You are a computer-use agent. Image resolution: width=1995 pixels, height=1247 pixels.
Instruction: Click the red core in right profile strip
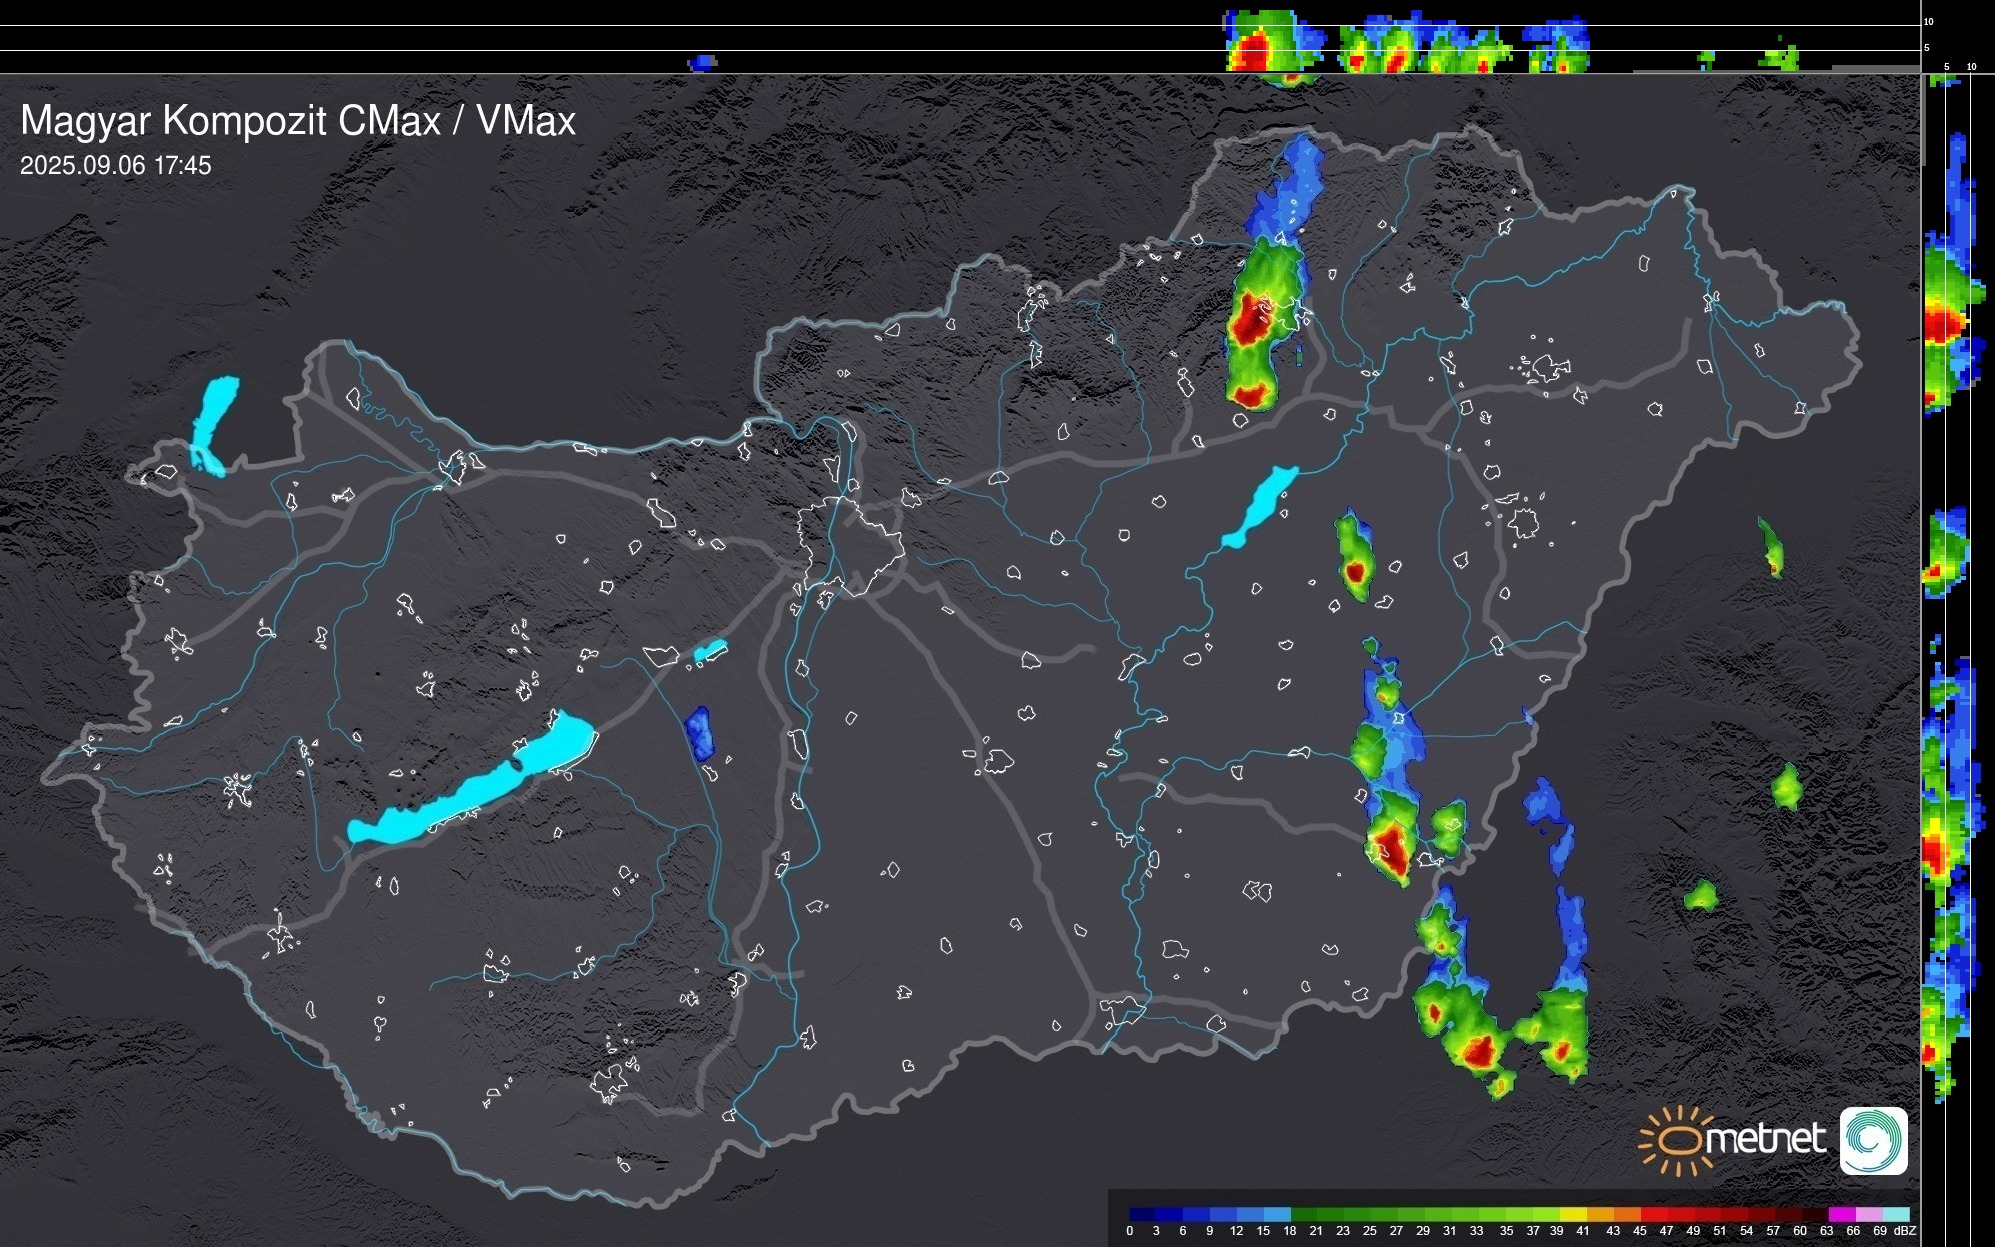pyautogui.click(x=1940, y=325)
